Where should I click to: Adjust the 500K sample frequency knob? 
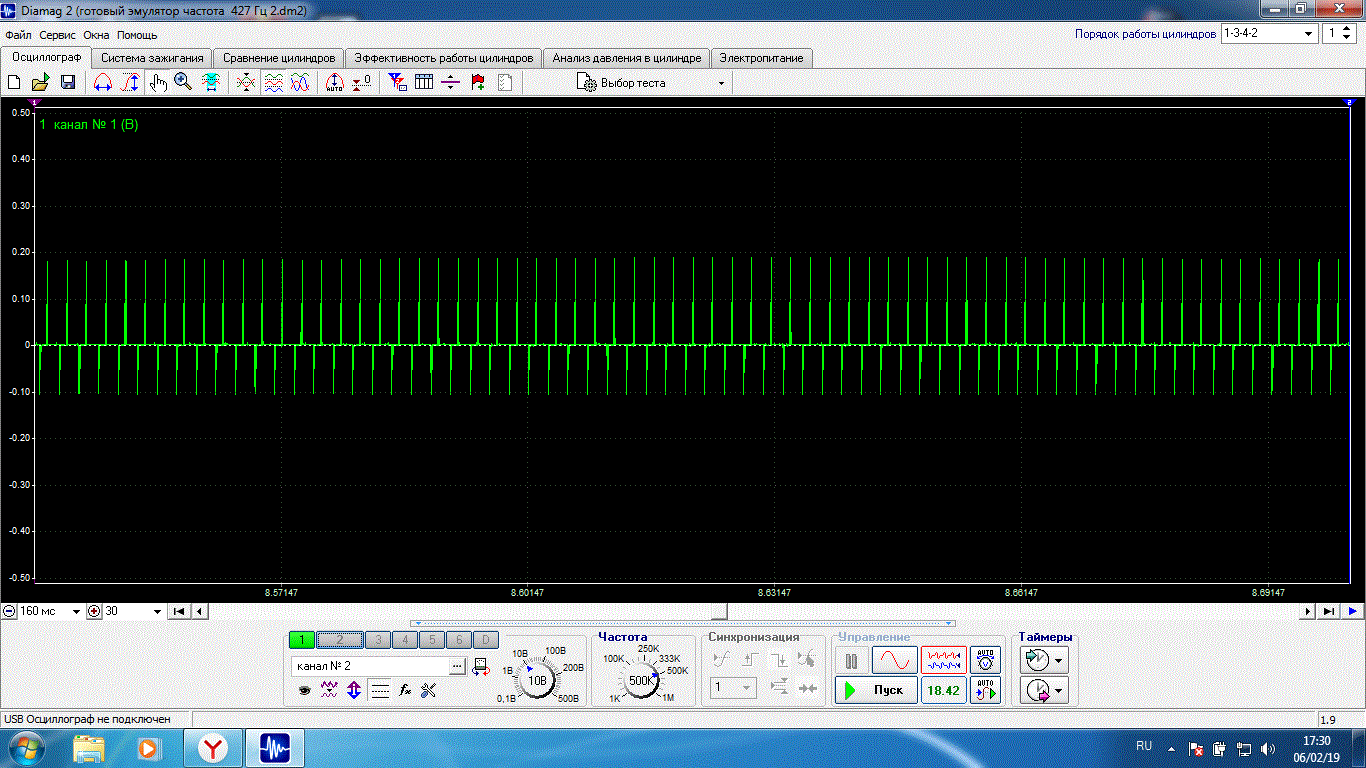[640, 680]
